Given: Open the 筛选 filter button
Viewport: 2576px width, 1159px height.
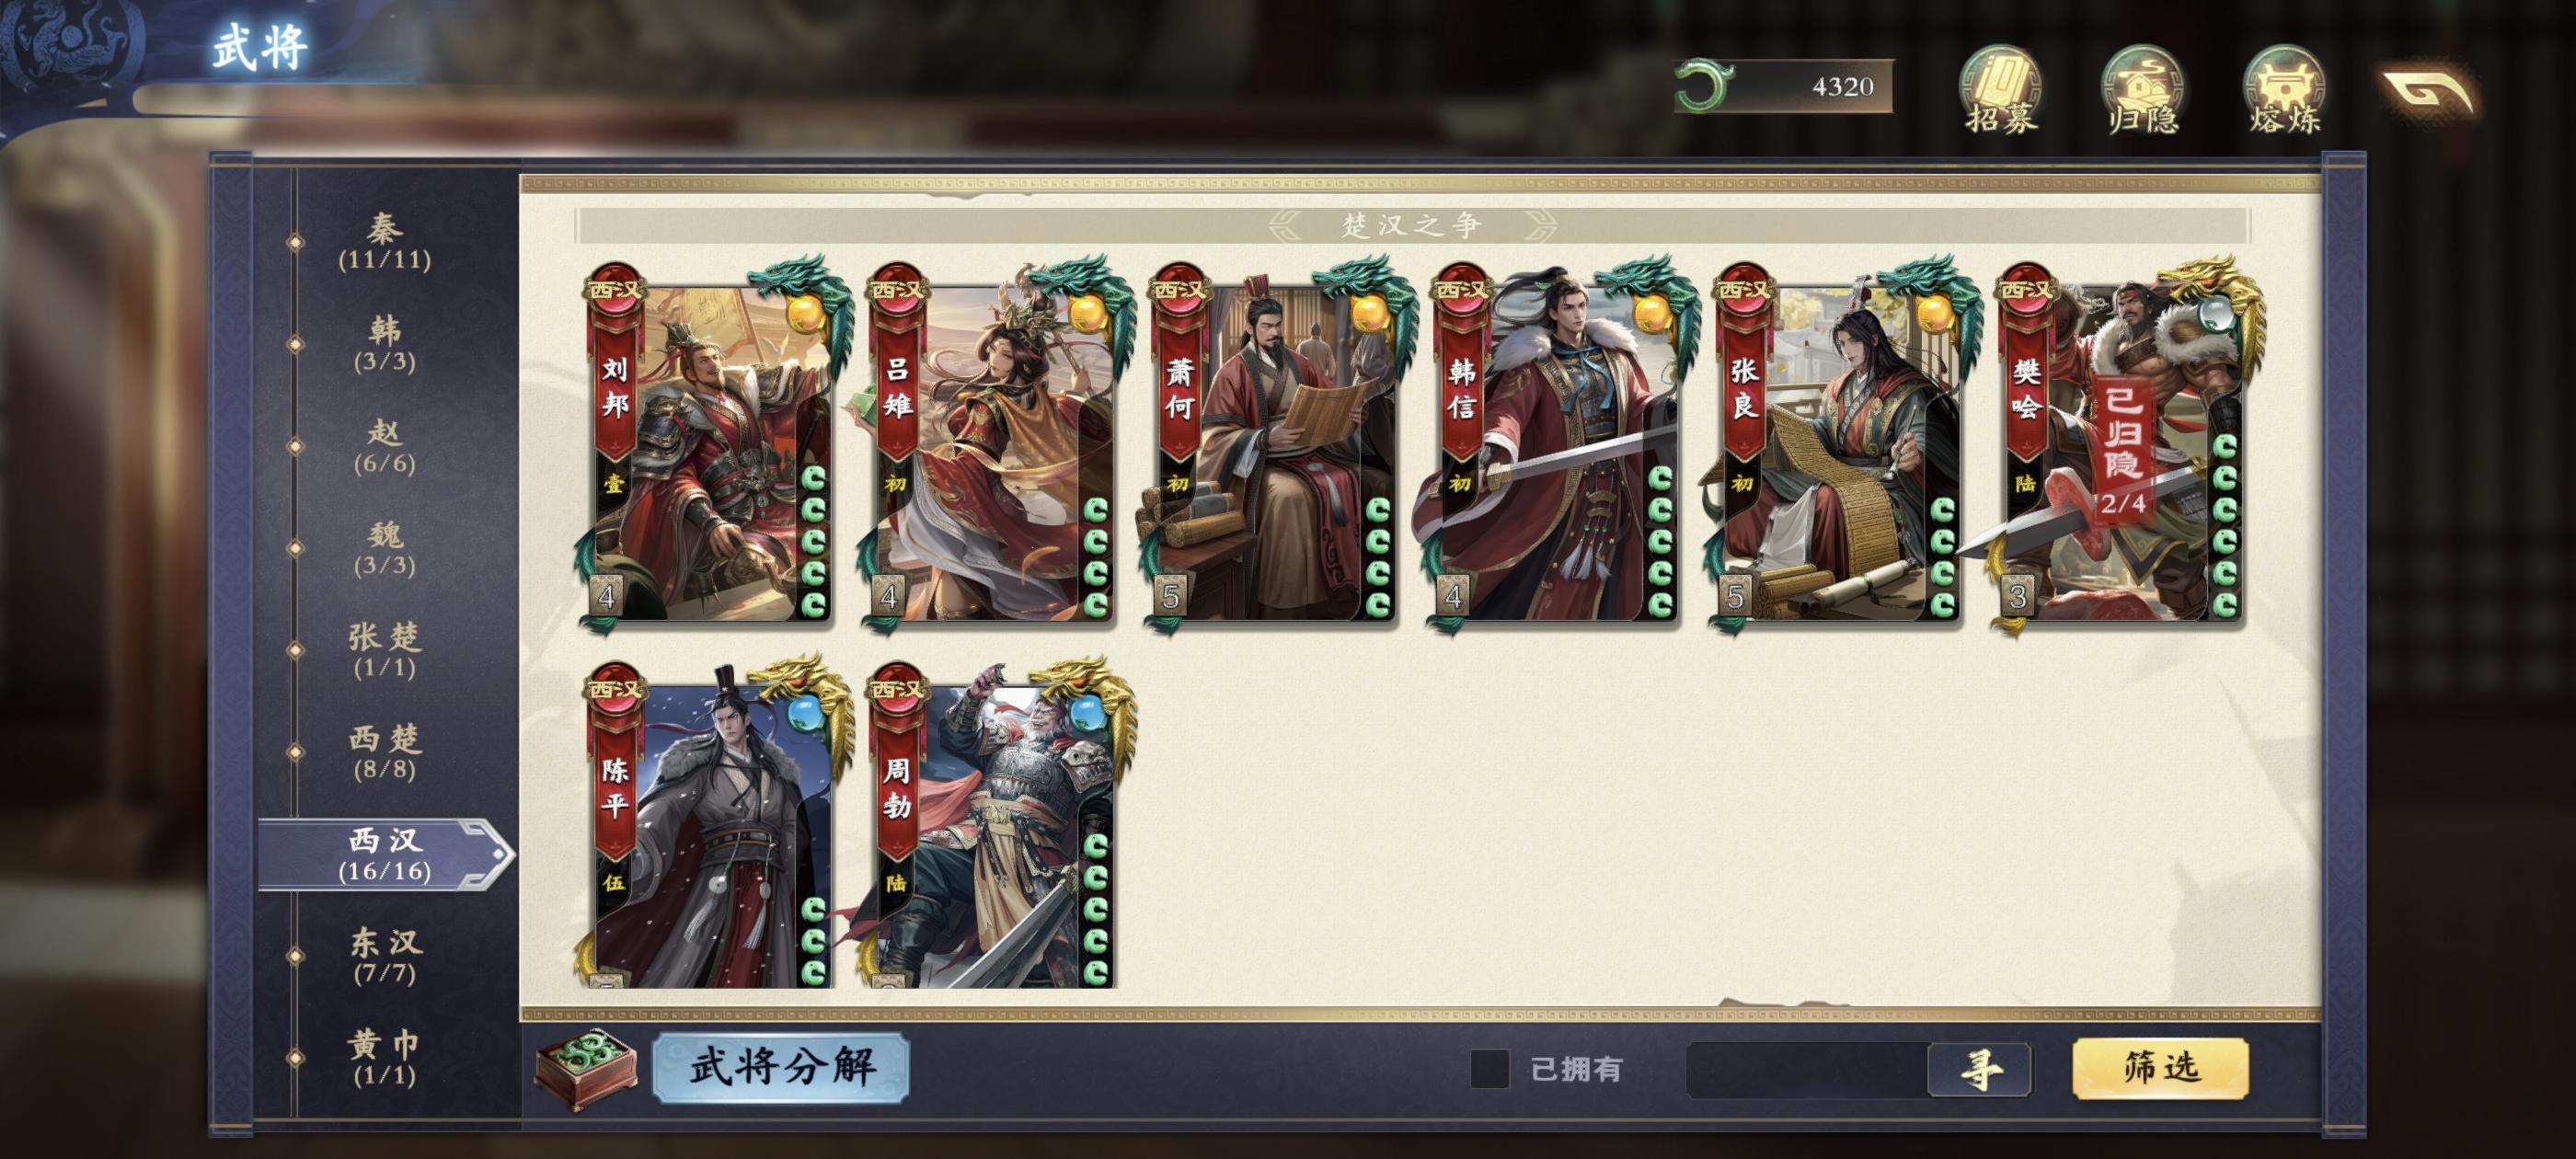Looking at the screenshot, I should point(2161,1068).
